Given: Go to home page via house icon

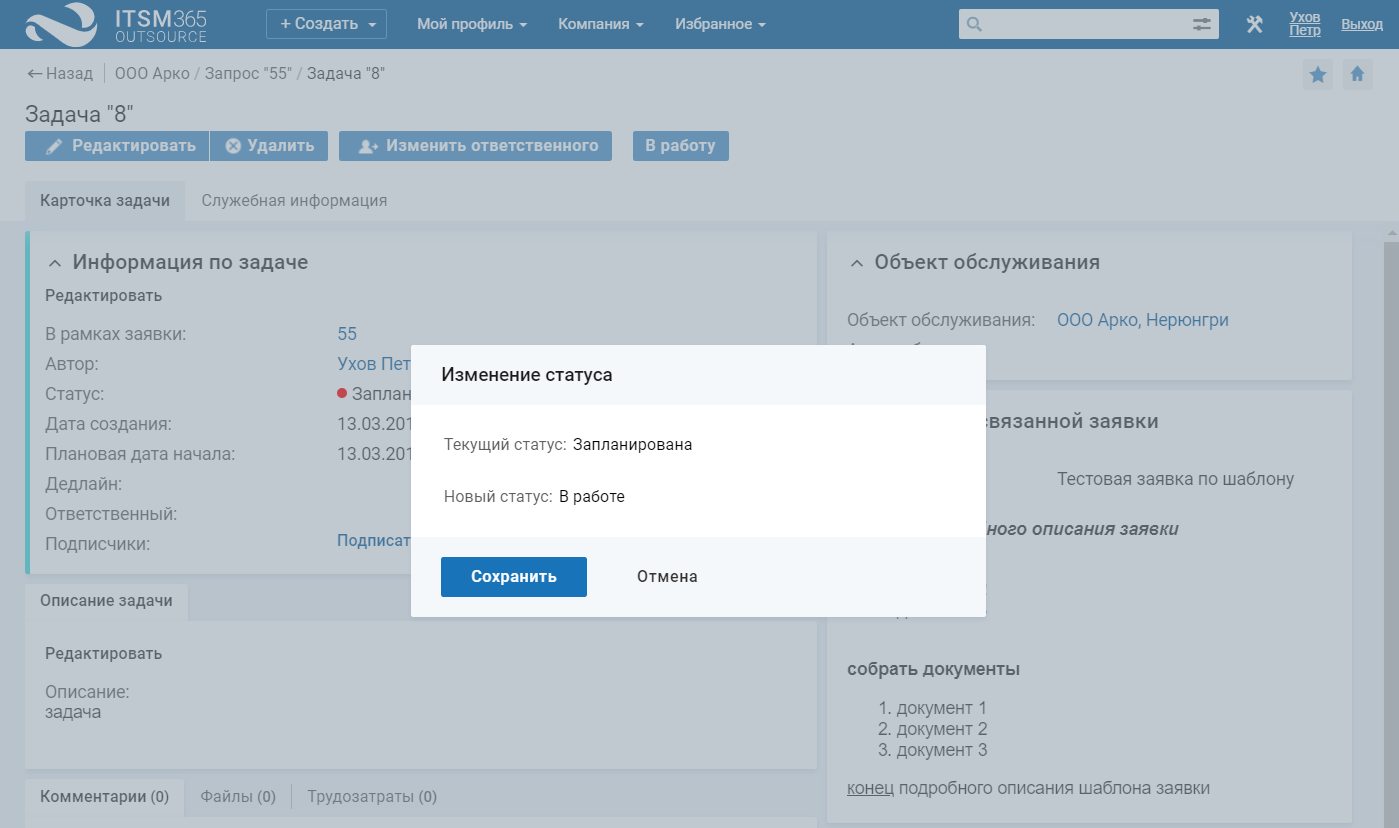Looking at the screenshot, I should 1357,74.
